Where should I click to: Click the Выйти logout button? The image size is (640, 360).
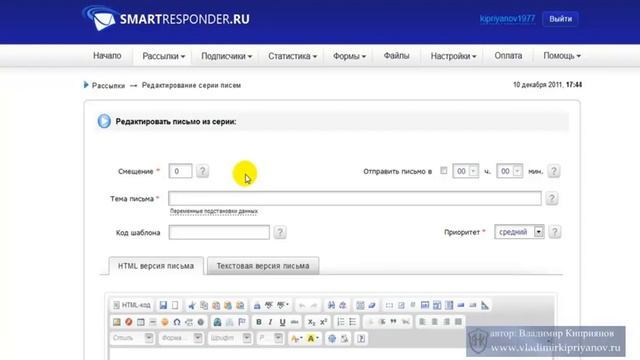[x=560, y=19]
